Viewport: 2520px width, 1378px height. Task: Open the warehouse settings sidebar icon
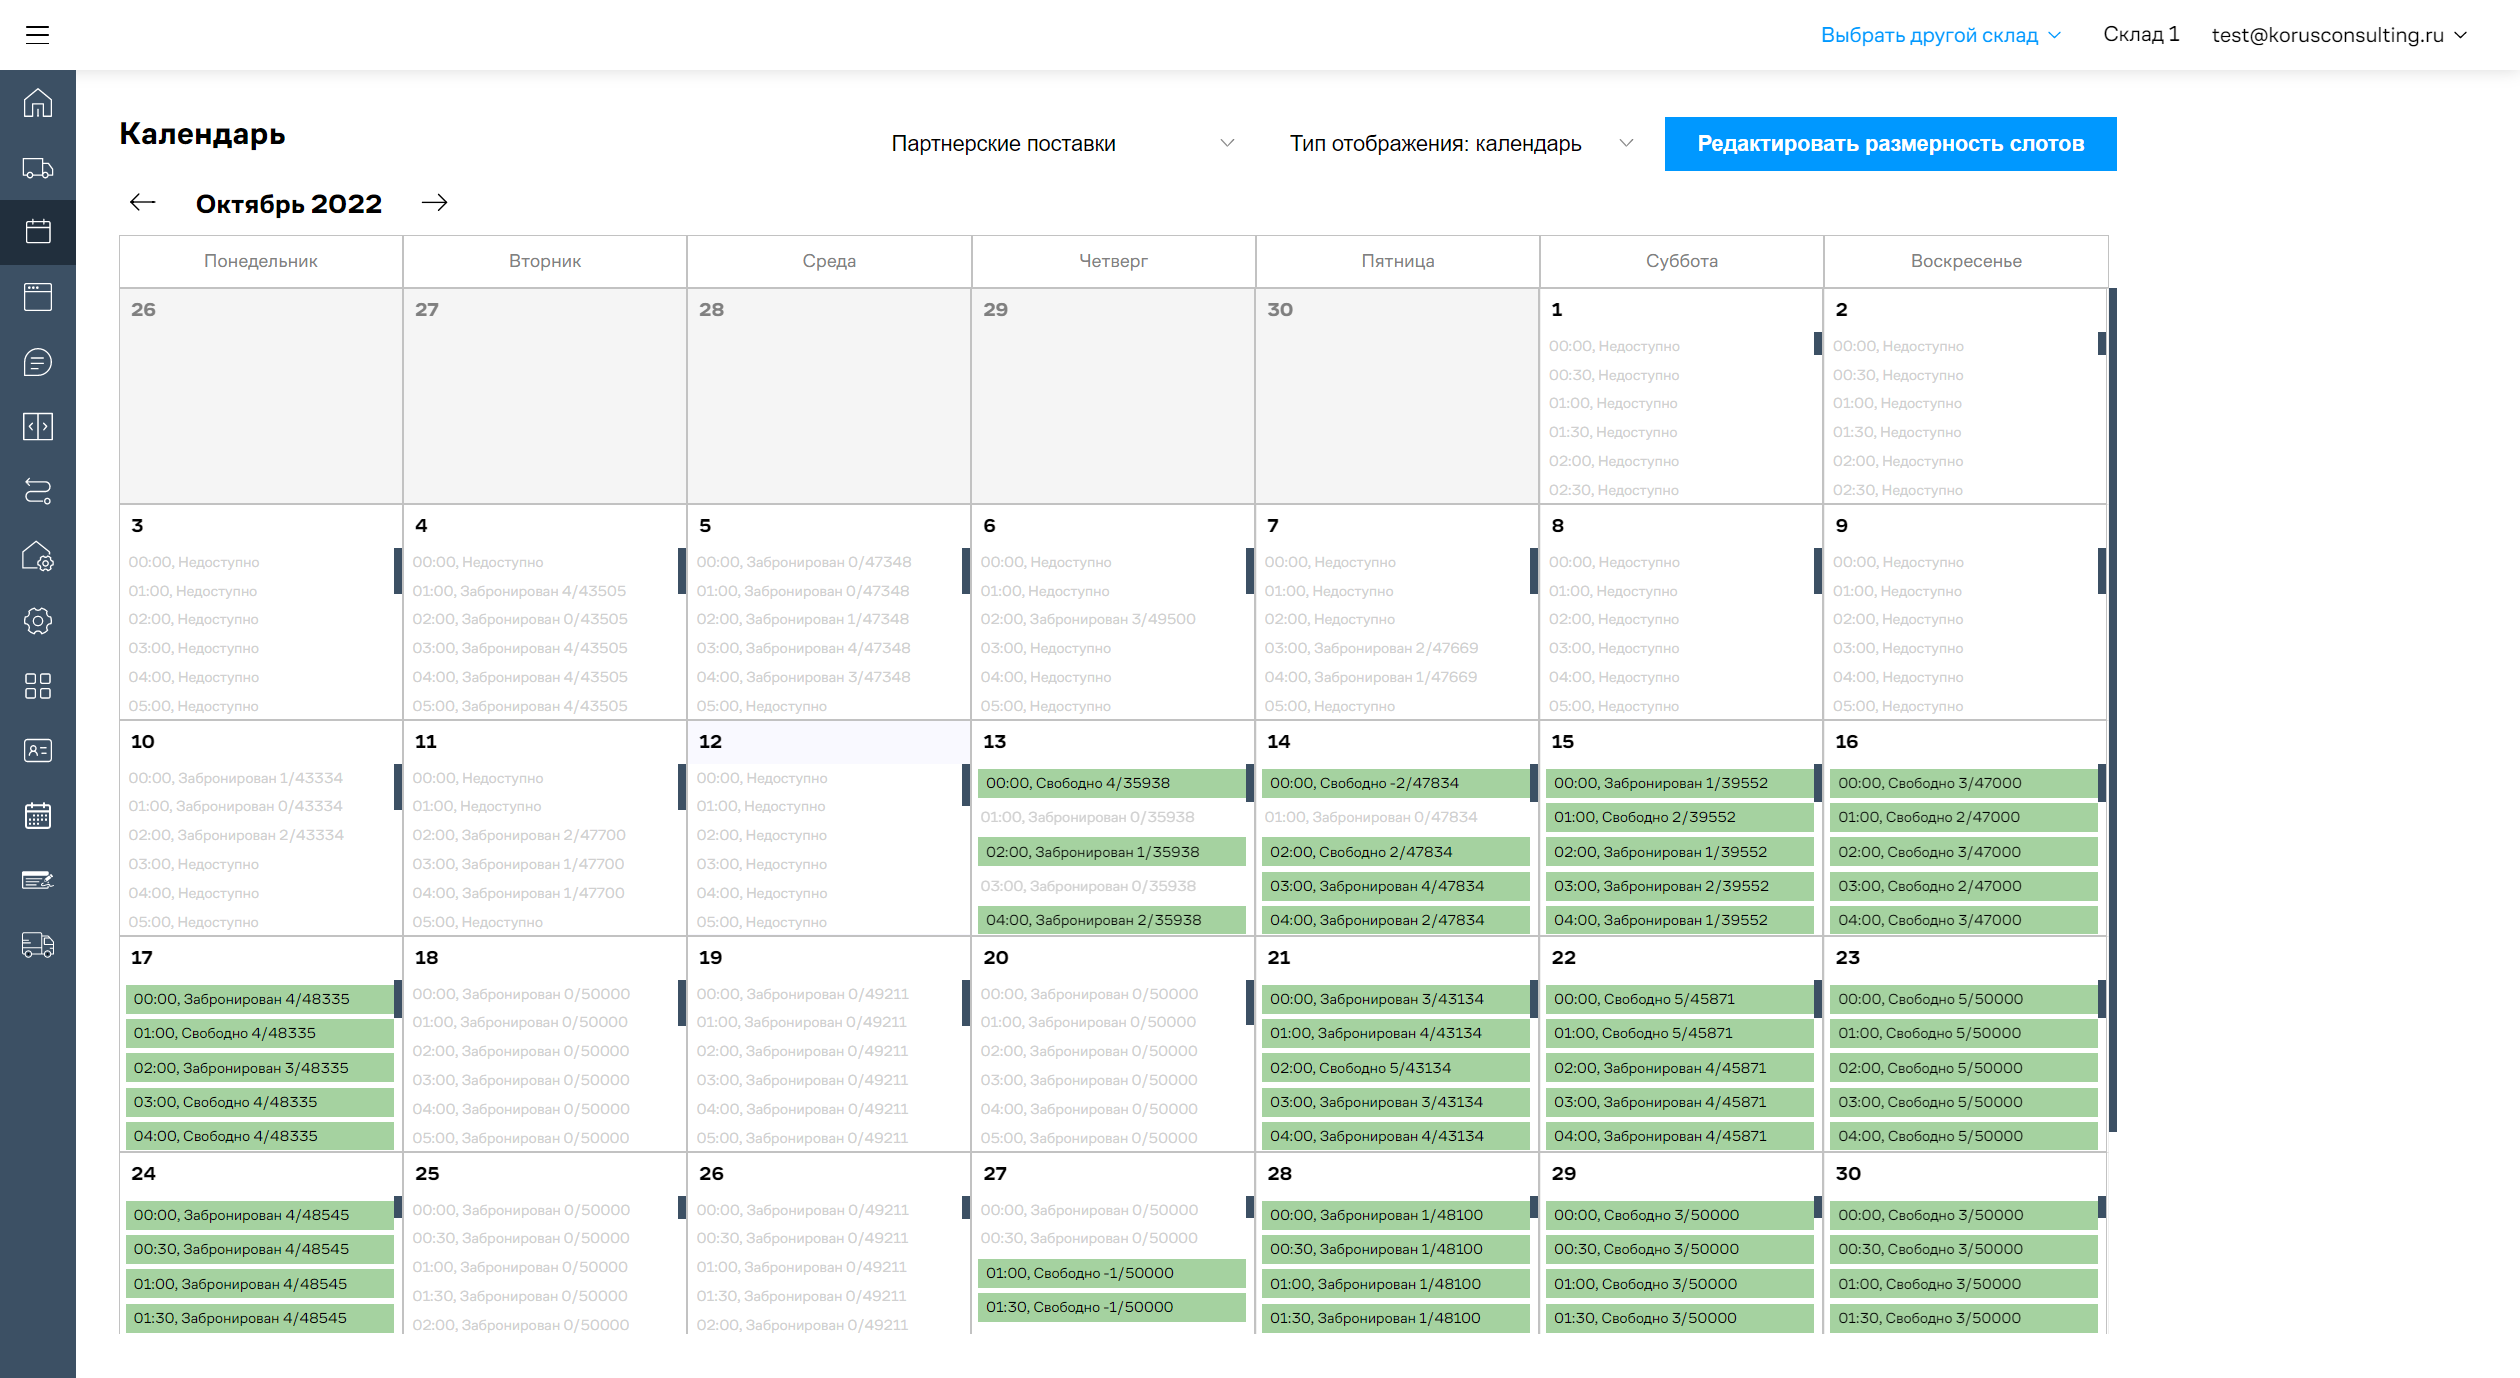point(38,557)
